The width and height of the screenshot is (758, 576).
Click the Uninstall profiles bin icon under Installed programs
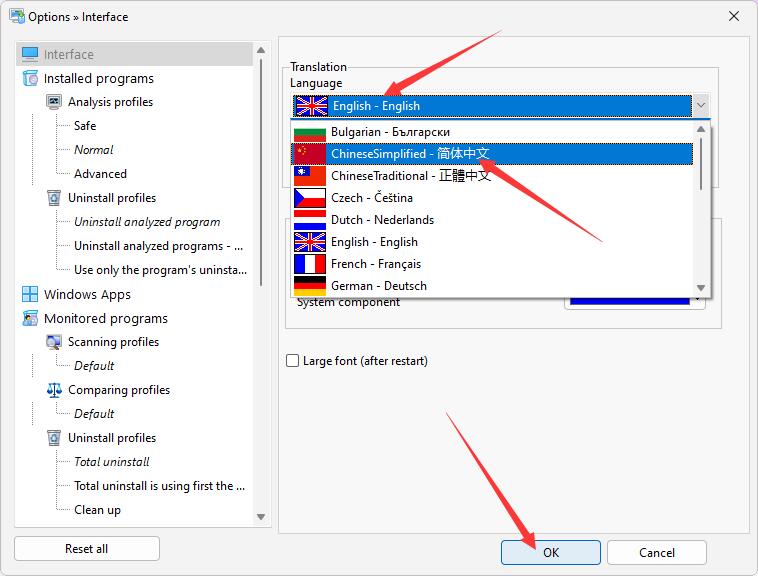[54, 198]
